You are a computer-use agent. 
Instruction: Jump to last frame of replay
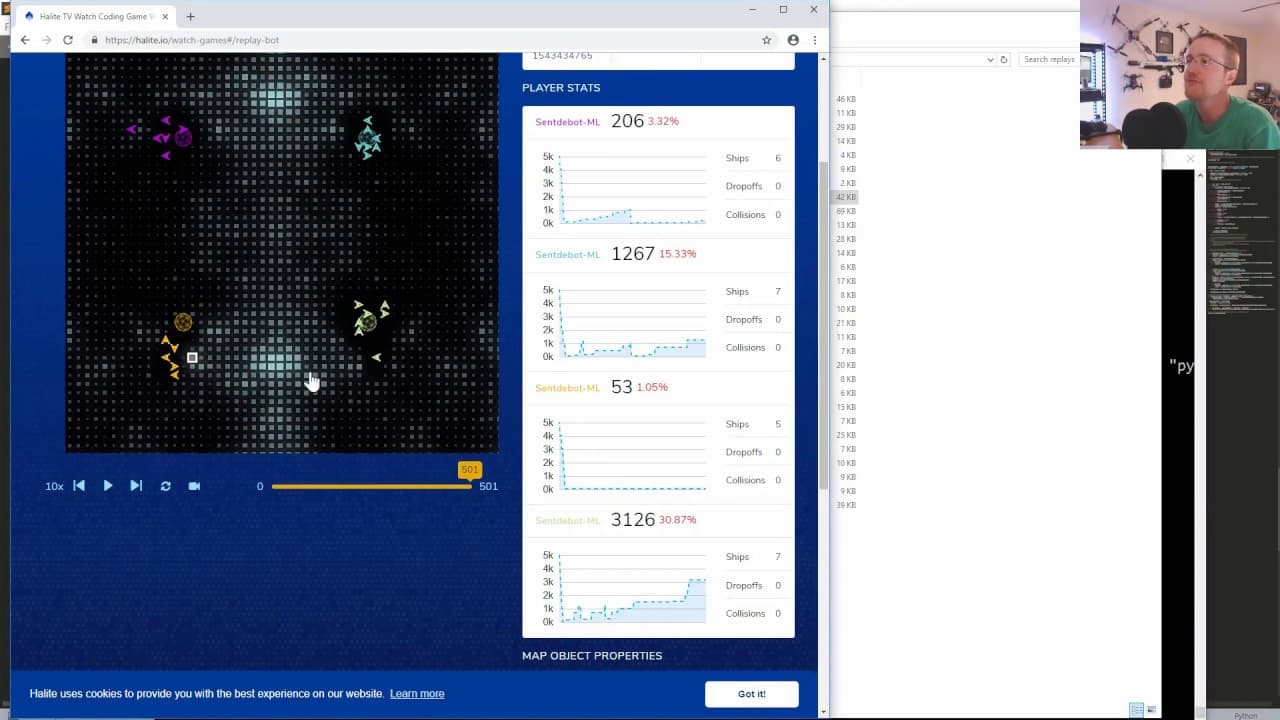point(136,486)
